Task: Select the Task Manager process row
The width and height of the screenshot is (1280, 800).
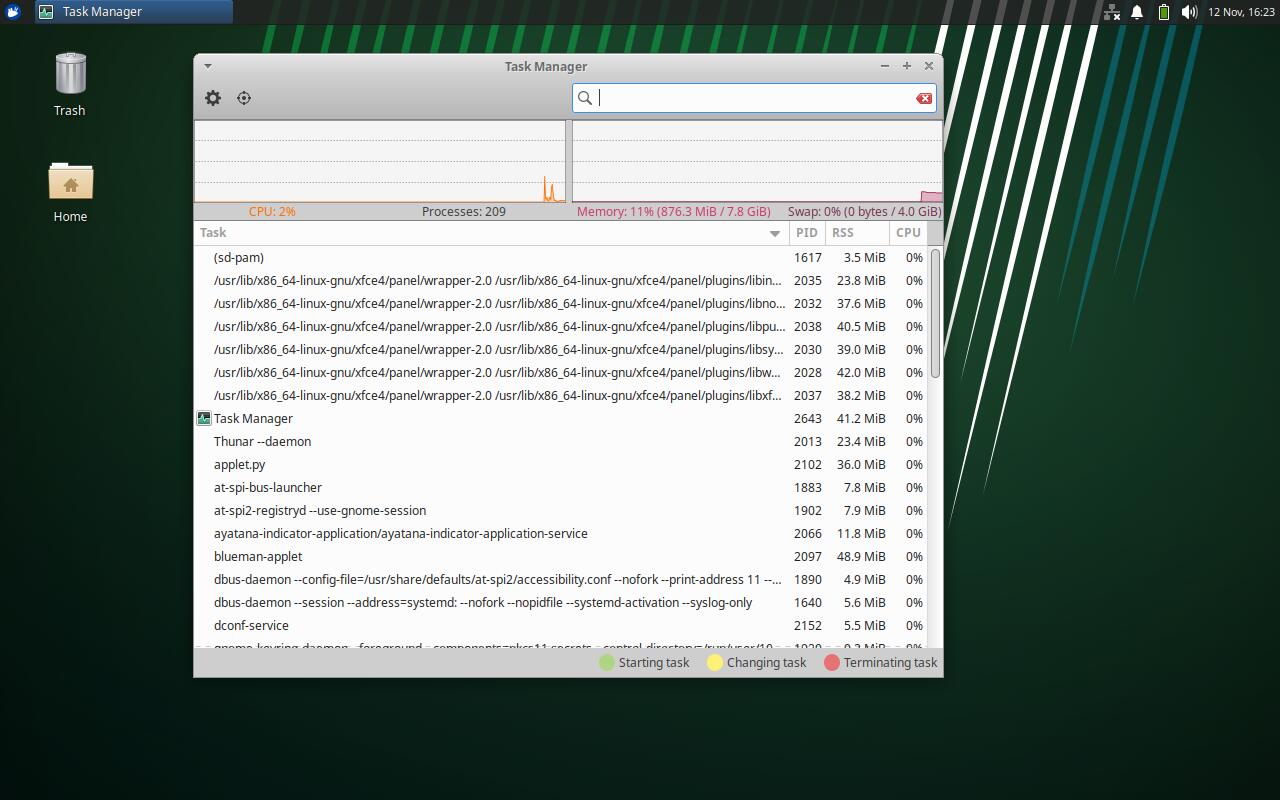Action: [x=561, y=419]
